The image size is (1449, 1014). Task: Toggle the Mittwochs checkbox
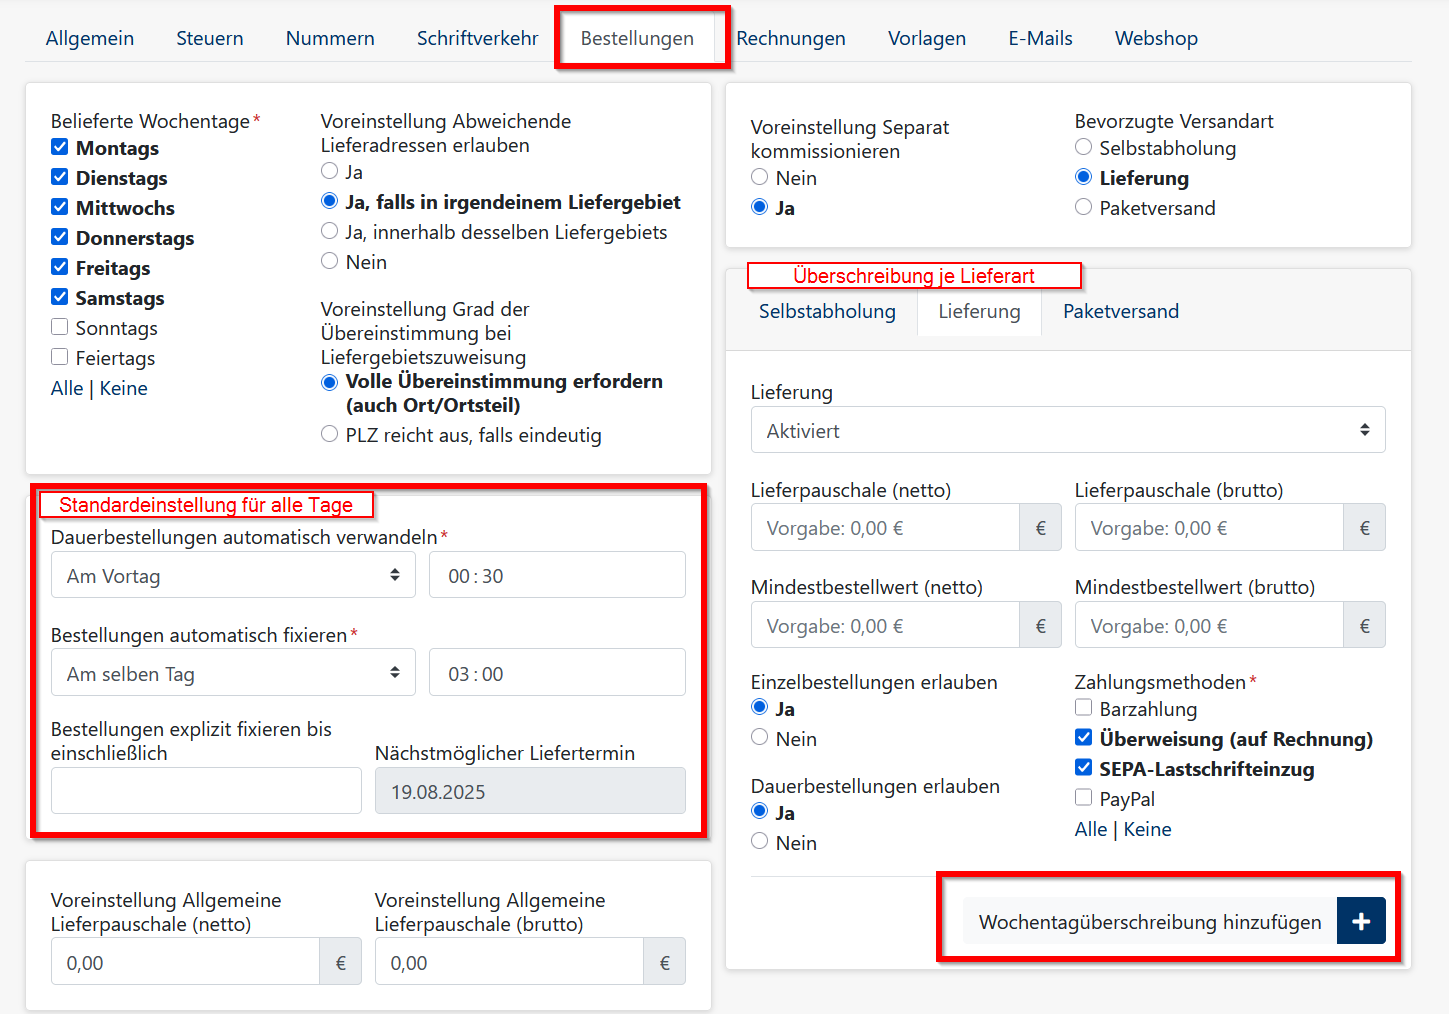pyautogui.click(x=60, y=207)
